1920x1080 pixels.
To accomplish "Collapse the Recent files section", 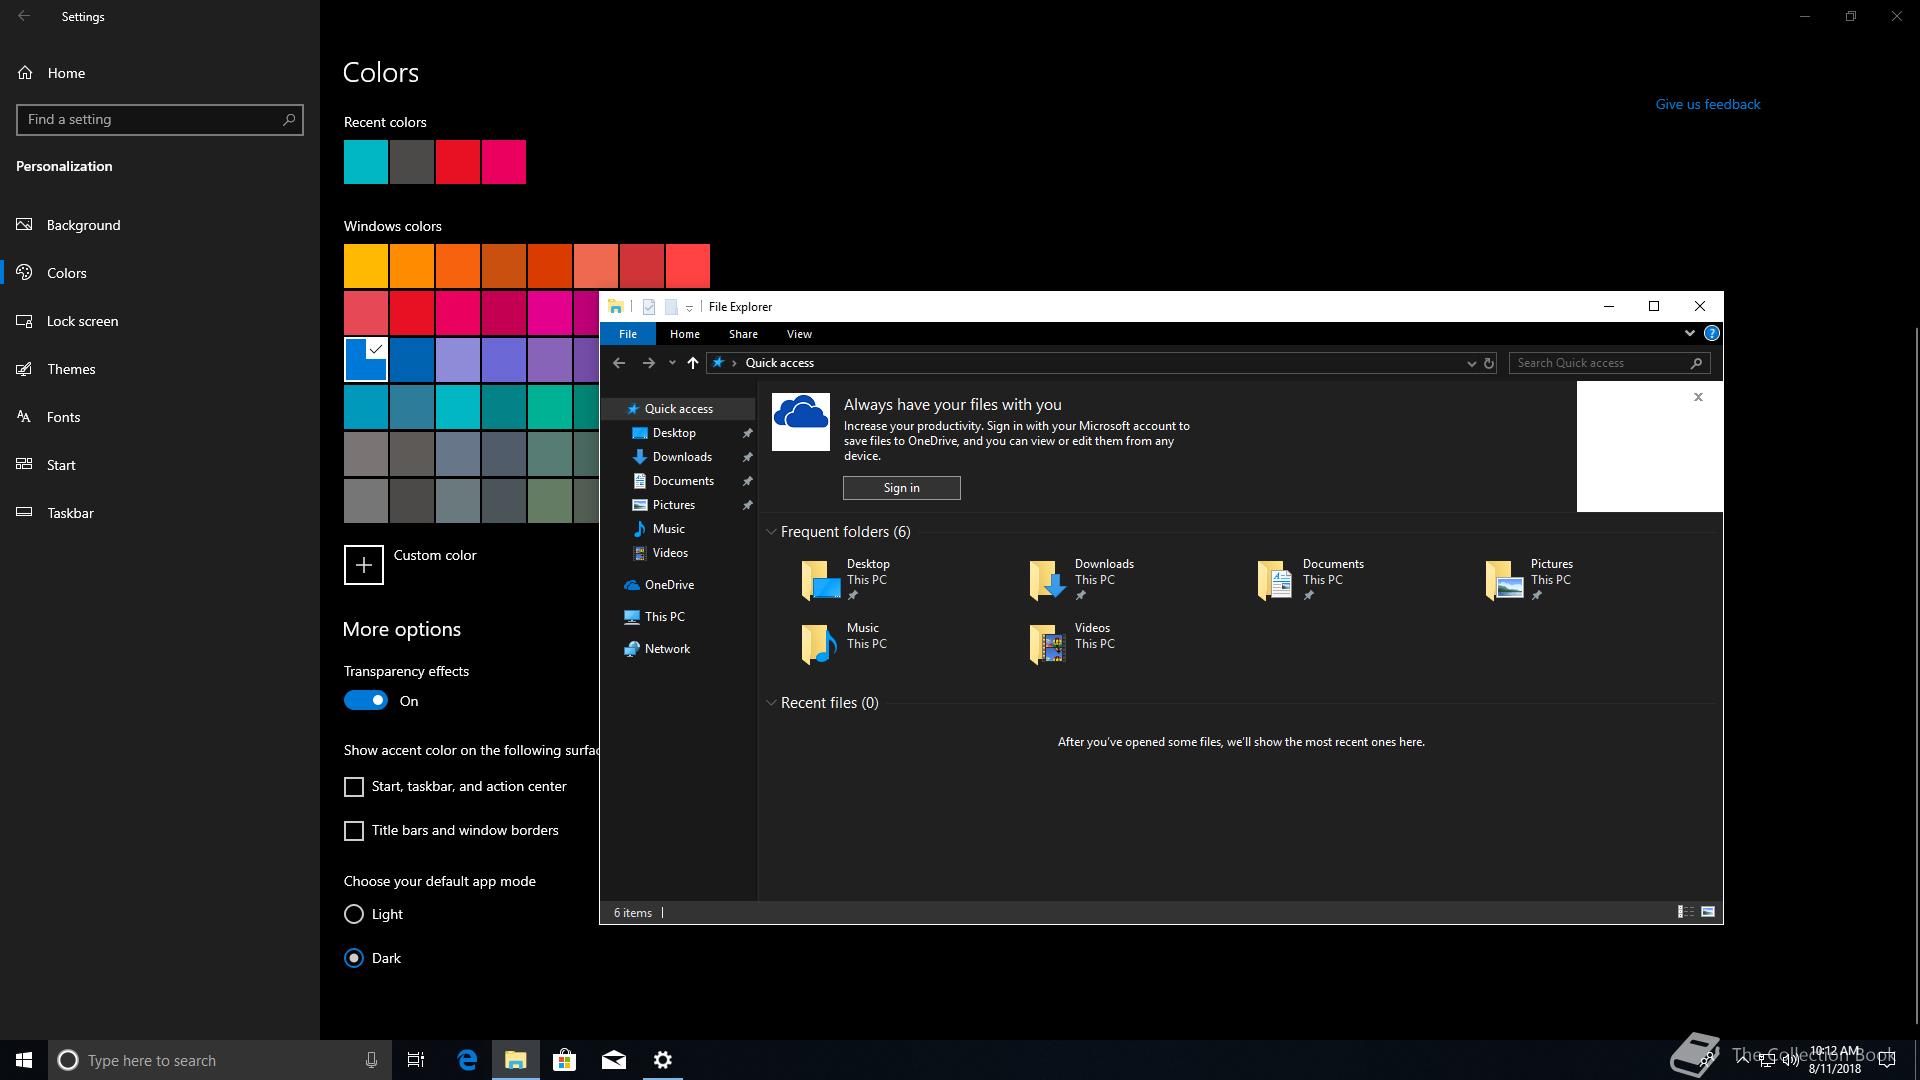I will 771,703.
